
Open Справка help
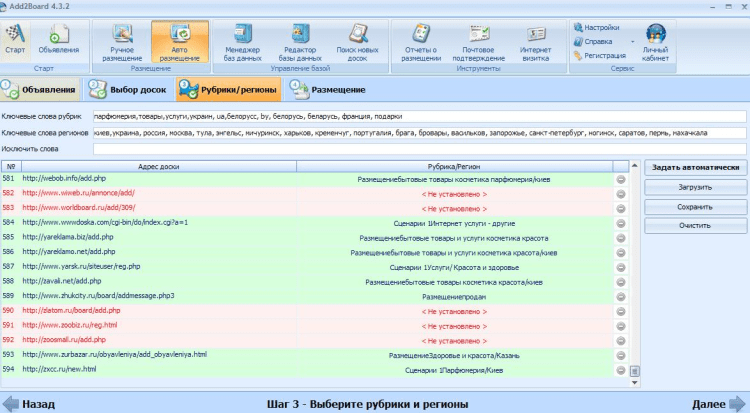point(593,42)
